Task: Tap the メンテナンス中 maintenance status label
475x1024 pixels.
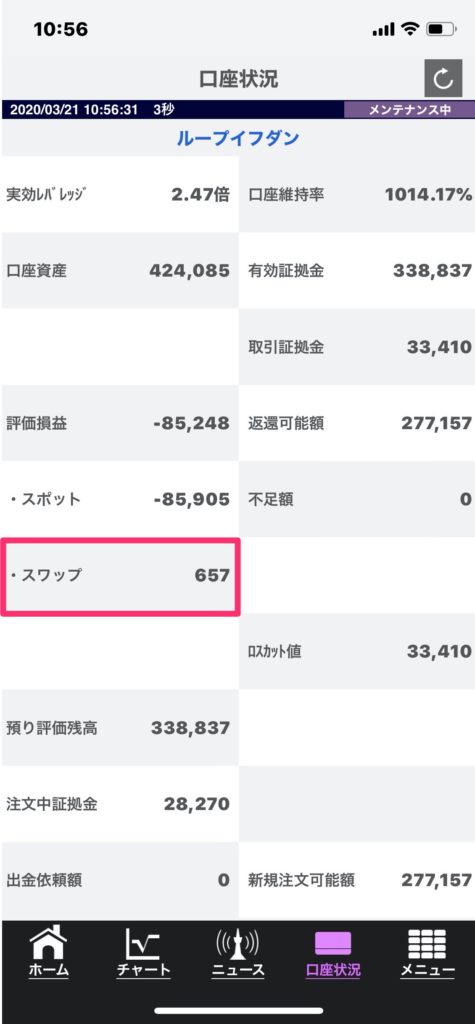Action: (x=410, y=110)
